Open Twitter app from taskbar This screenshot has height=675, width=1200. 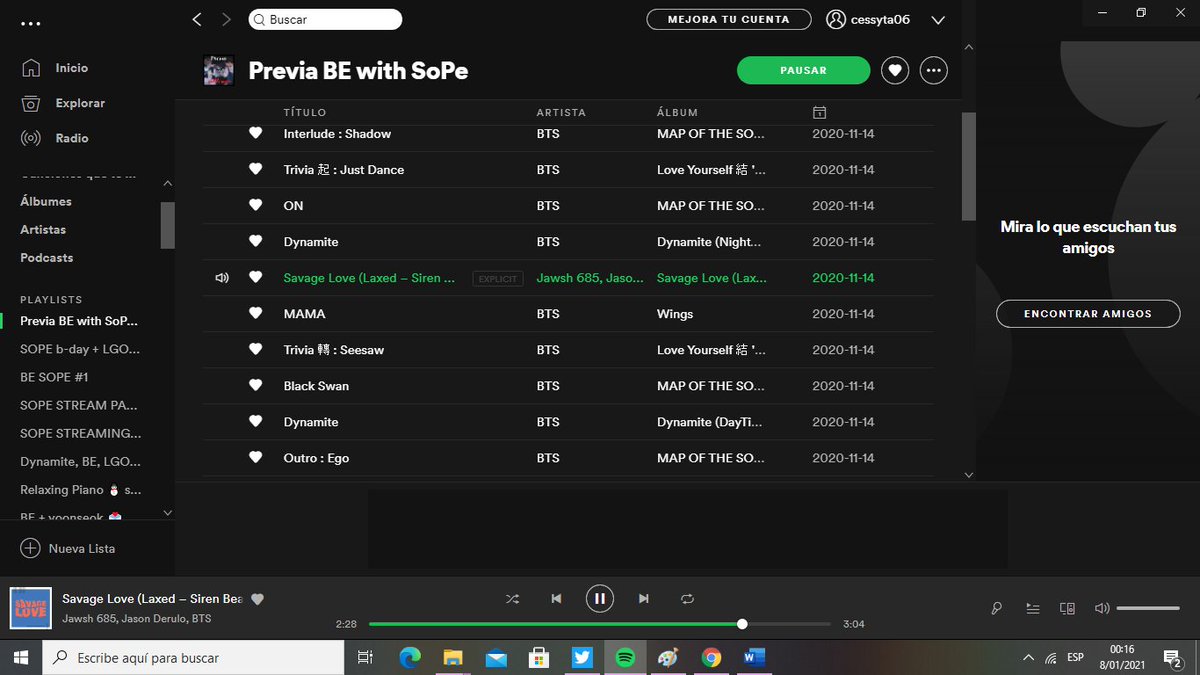[582, 657]
